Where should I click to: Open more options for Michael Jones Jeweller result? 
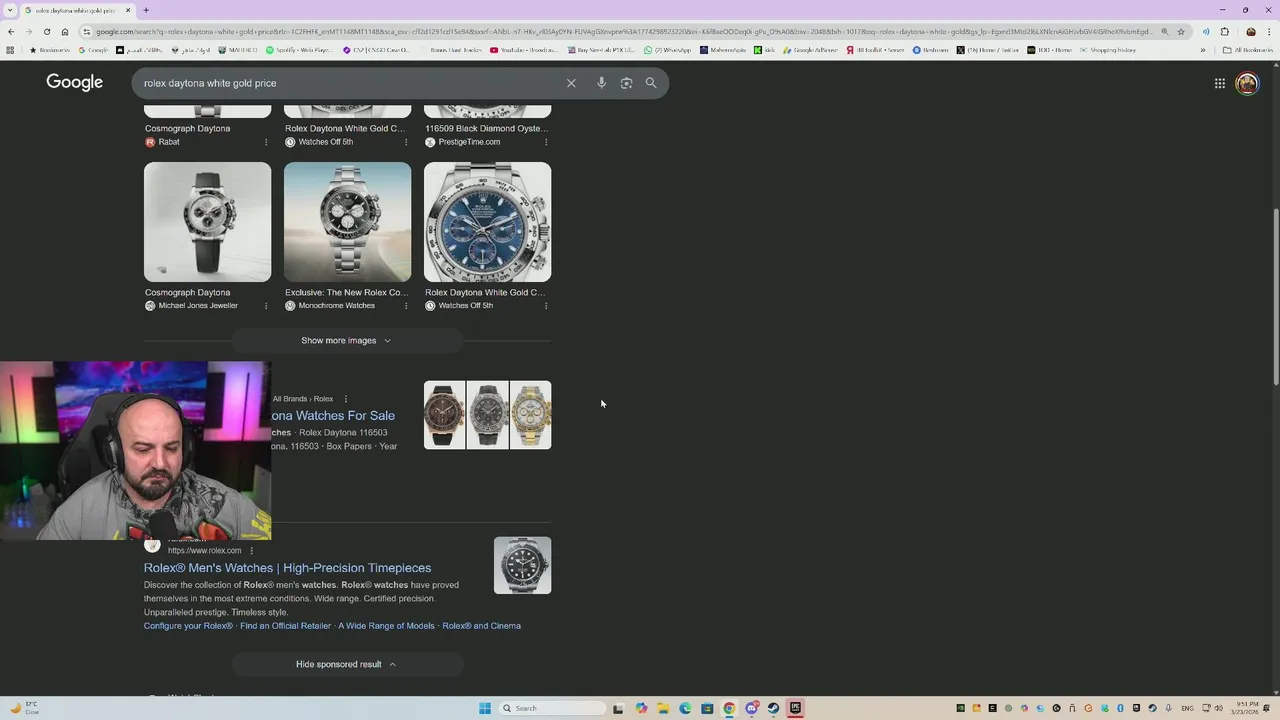(266, 306)
